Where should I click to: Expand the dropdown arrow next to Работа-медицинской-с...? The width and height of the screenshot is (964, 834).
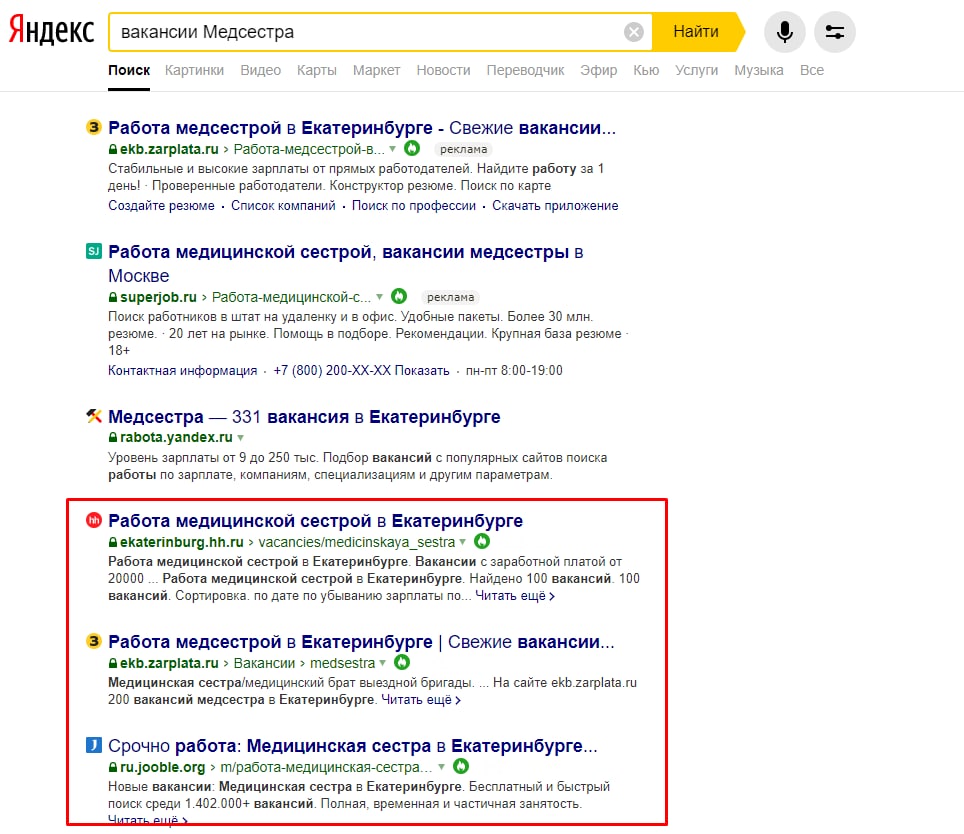pyautogui.click(x=379, y=297)
